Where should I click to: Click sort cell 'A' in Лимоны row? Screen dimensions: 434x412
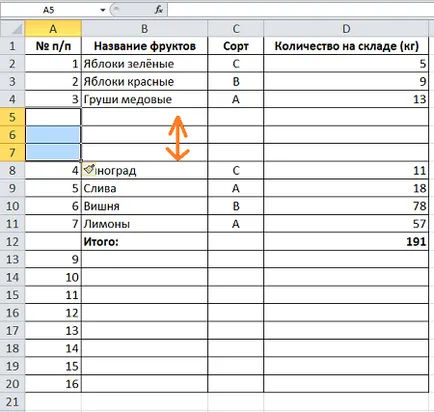[236, 224]
